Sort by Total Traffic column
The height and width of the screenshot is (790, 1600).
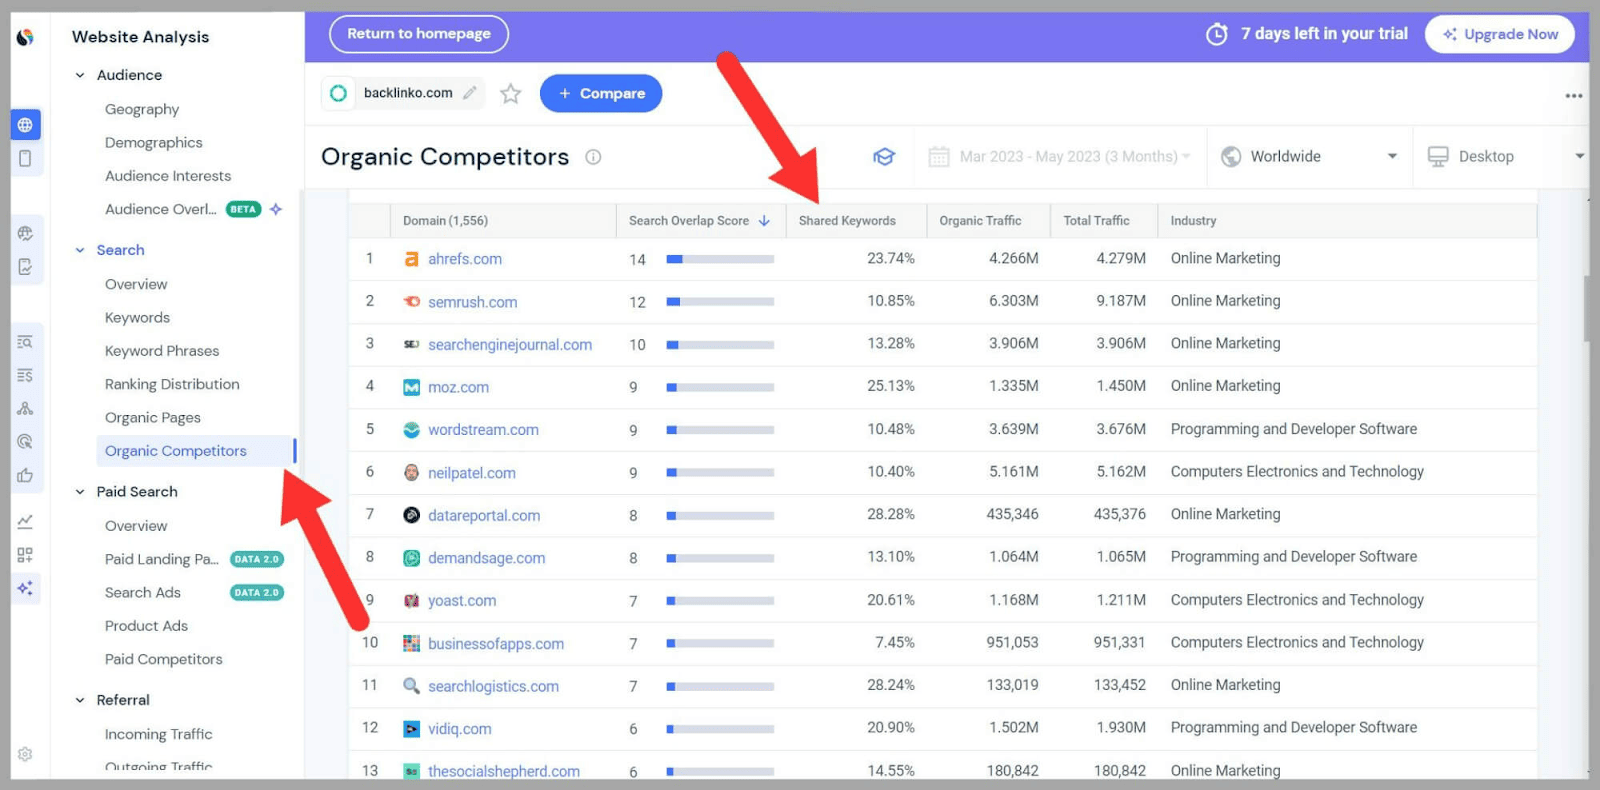(1096, 221)
